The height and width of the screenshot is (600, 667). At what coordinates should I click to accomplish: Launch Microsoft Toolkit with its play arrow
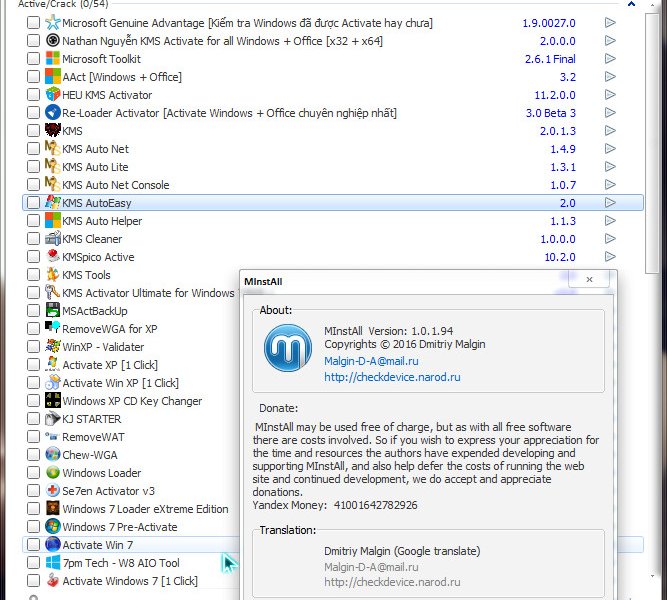(x=610, y=58)
